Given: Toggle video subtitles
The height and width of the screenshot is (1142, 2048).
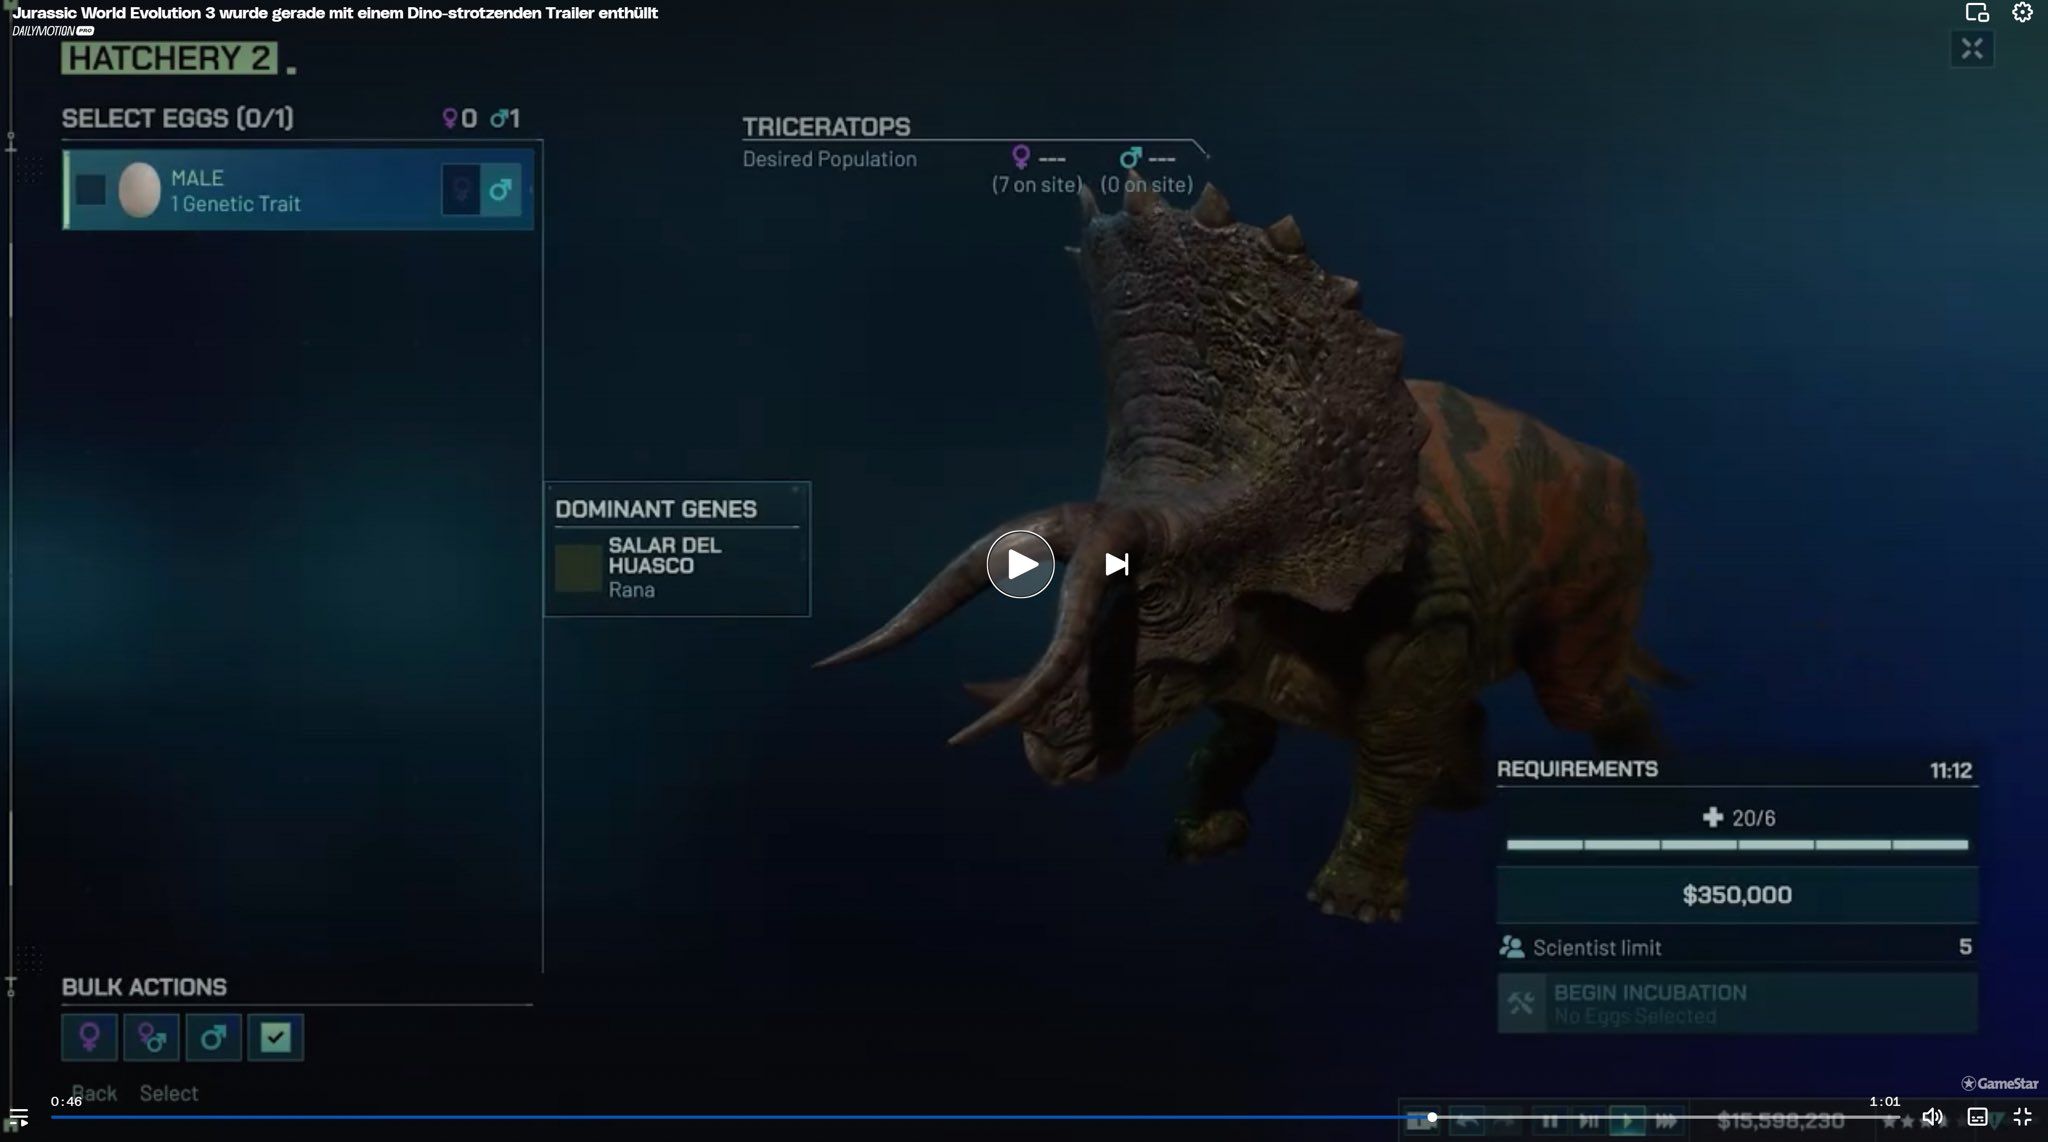Looking at the screenshot, I should point(1977,1117).
